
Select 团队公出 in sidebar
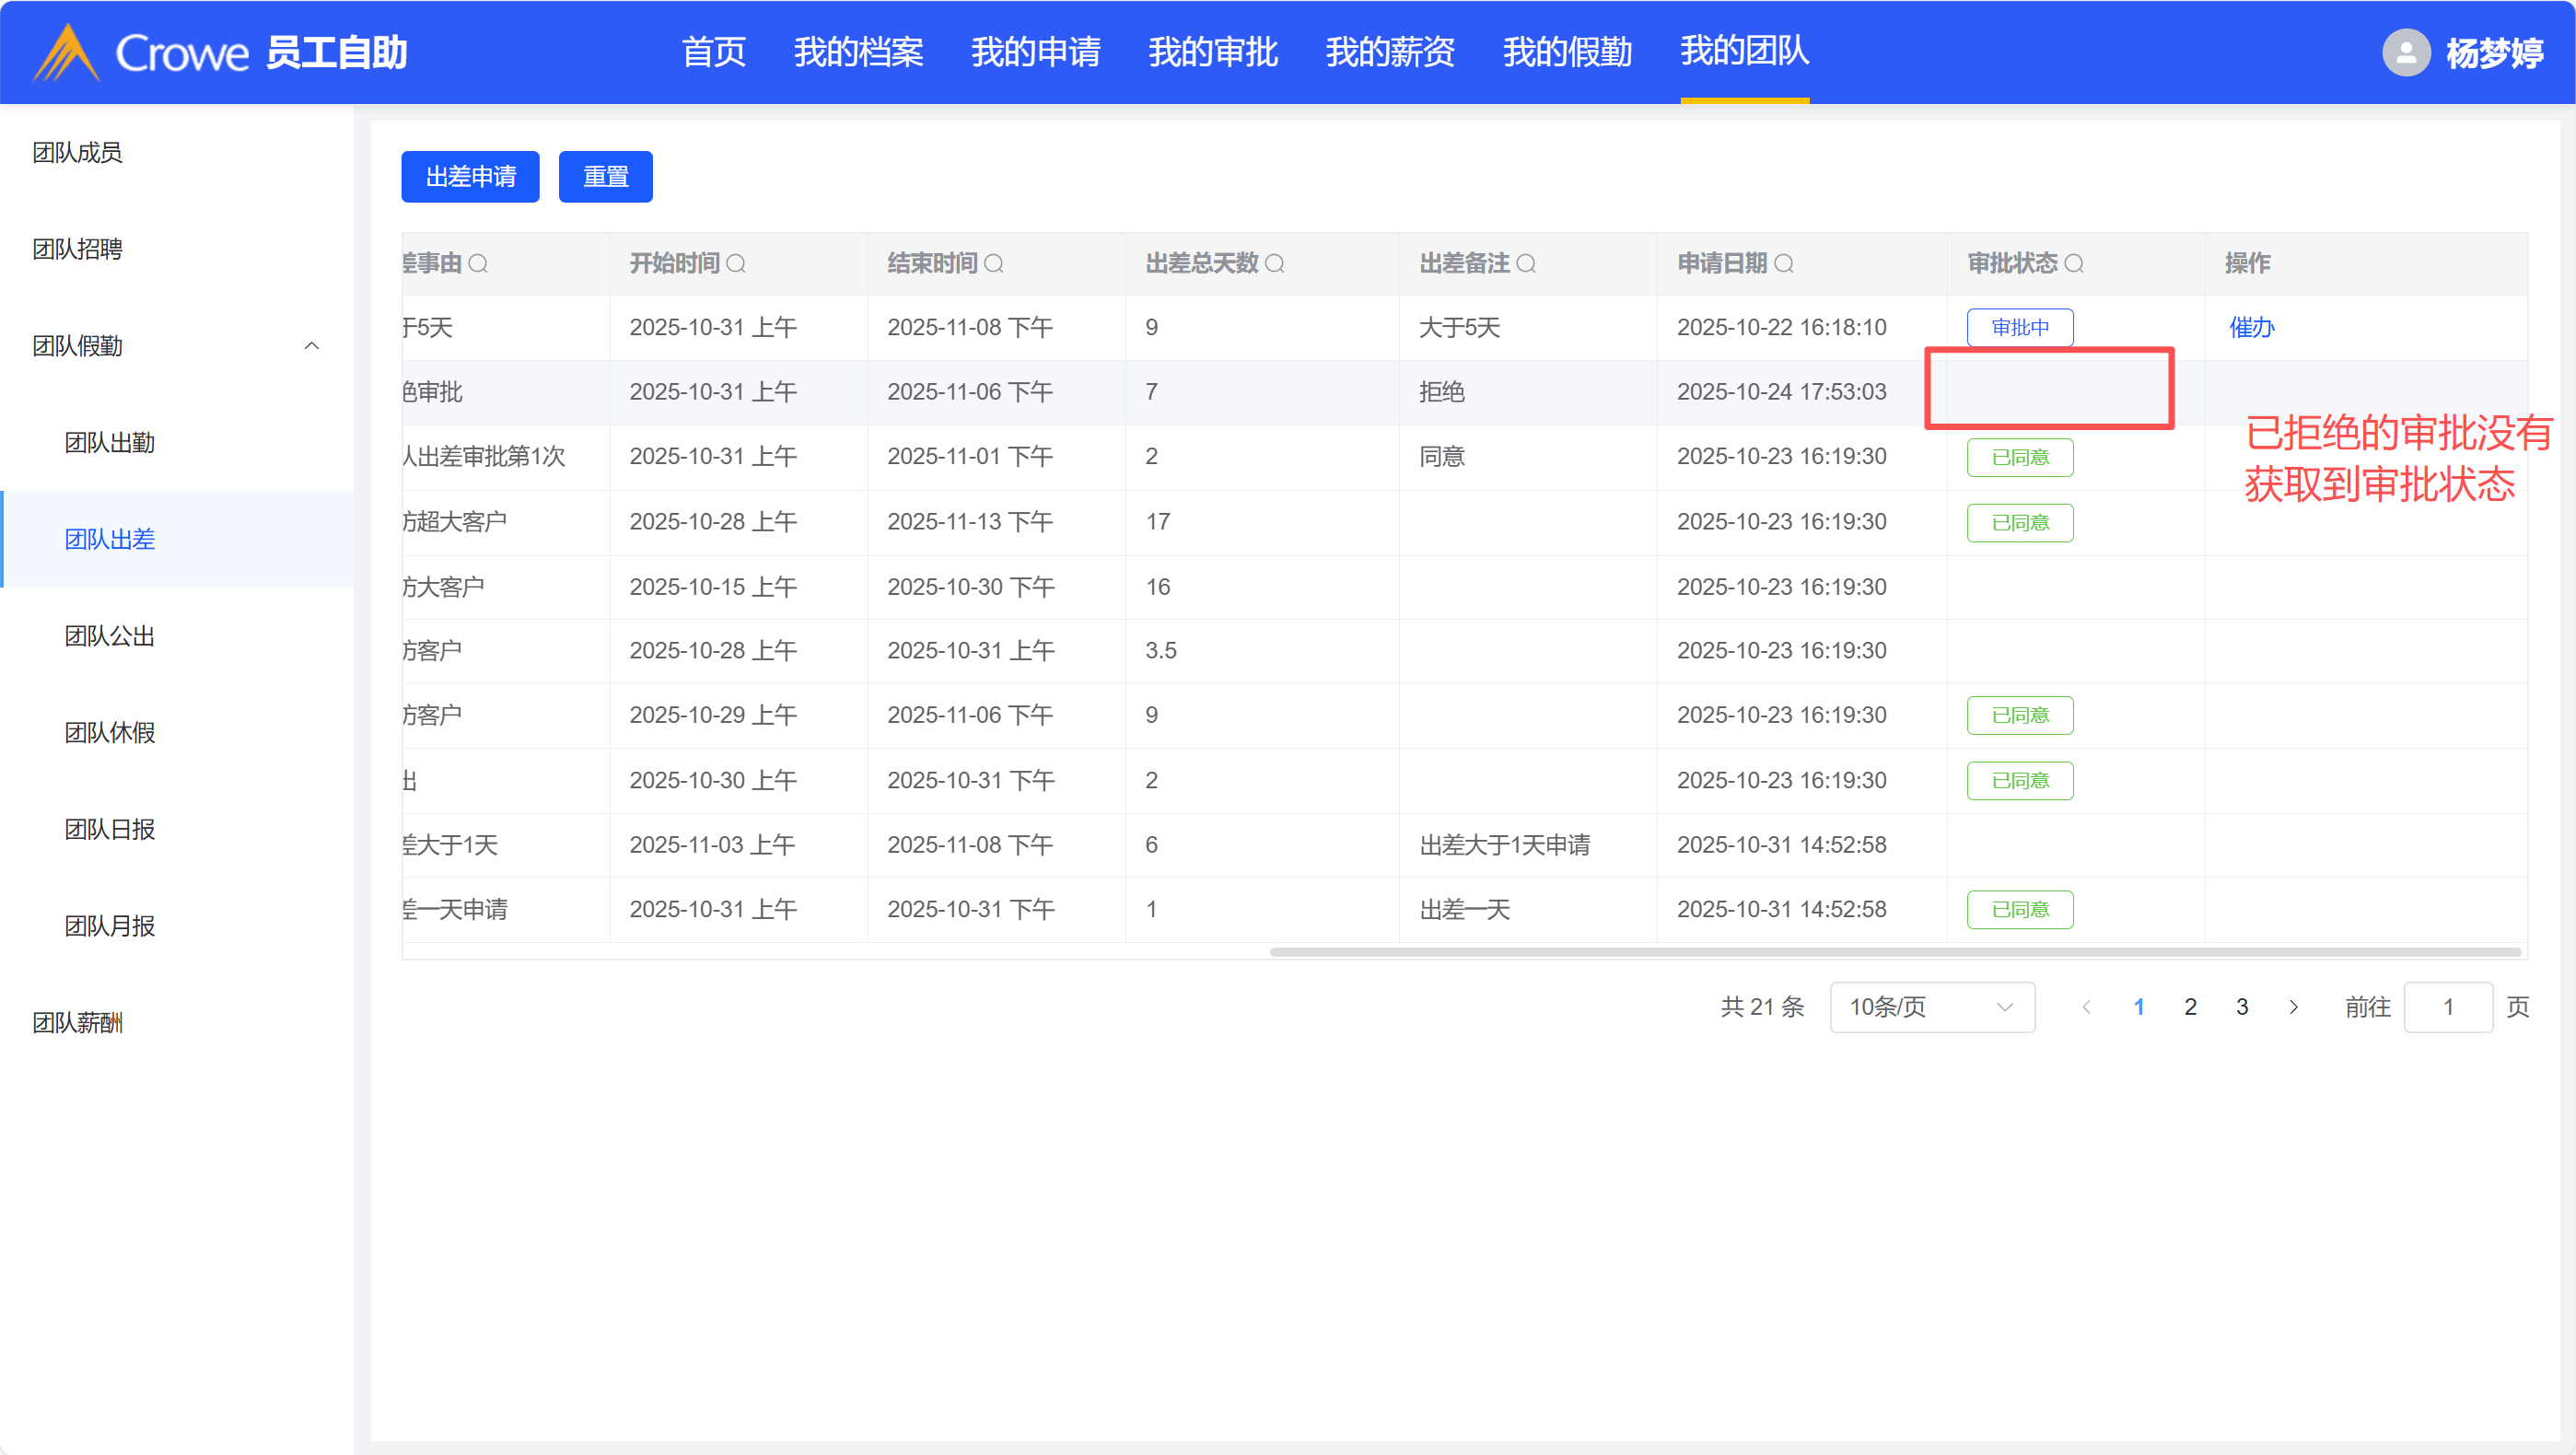pos(110,636)
